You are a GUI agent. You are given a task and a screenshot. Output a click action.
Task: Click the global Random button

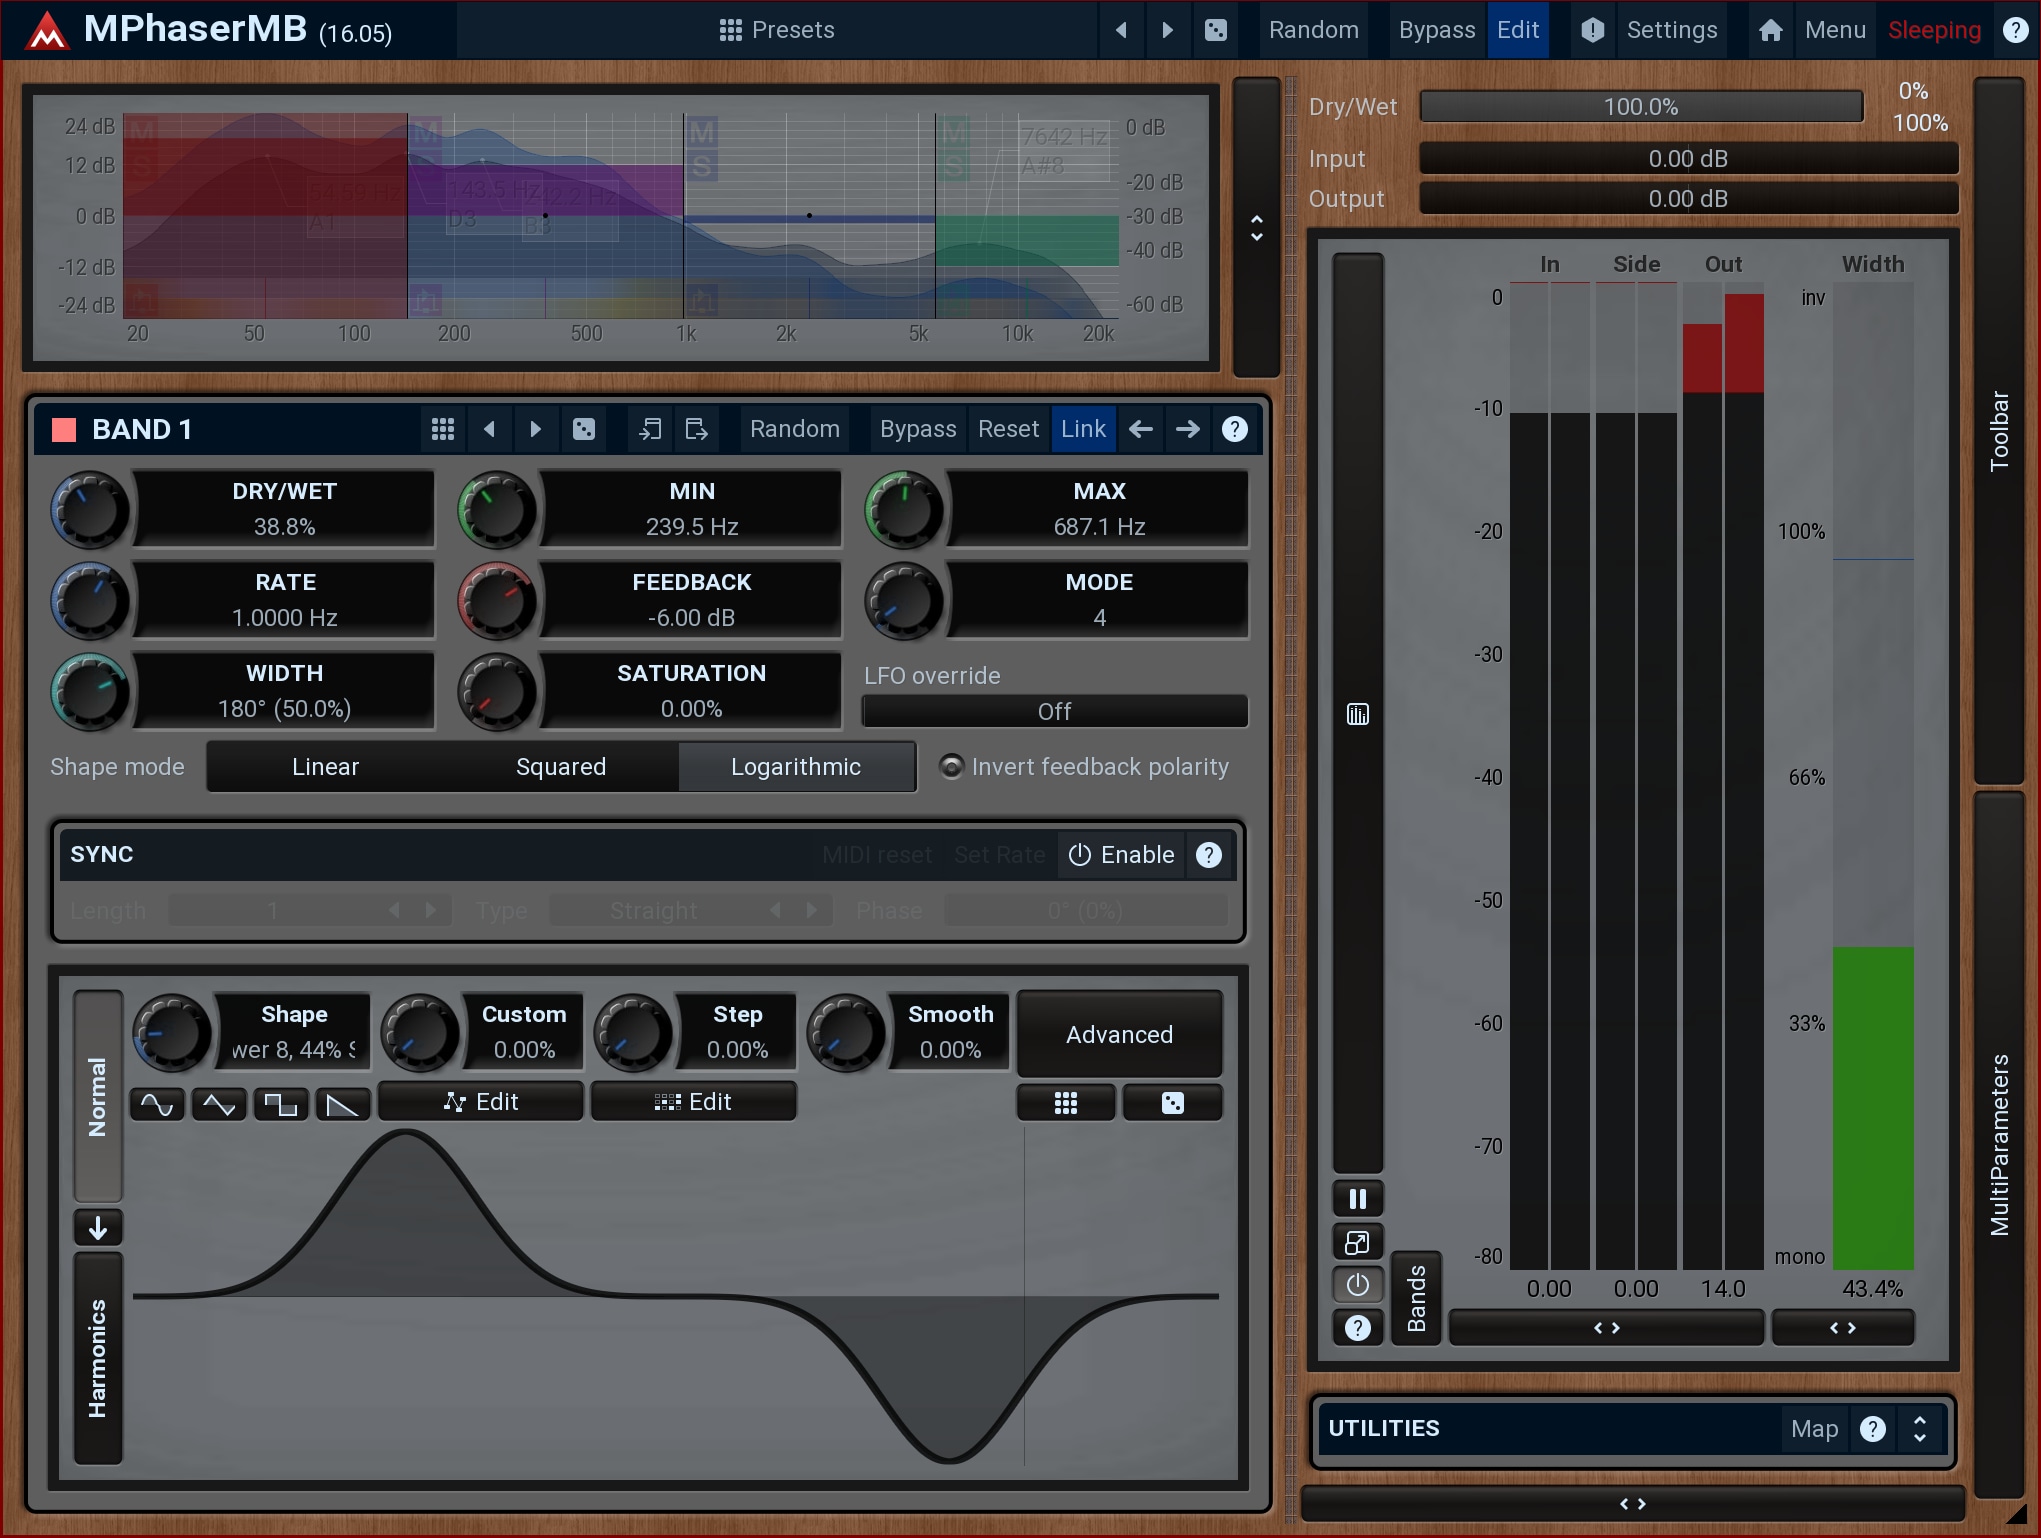(x=1313, y=30)
